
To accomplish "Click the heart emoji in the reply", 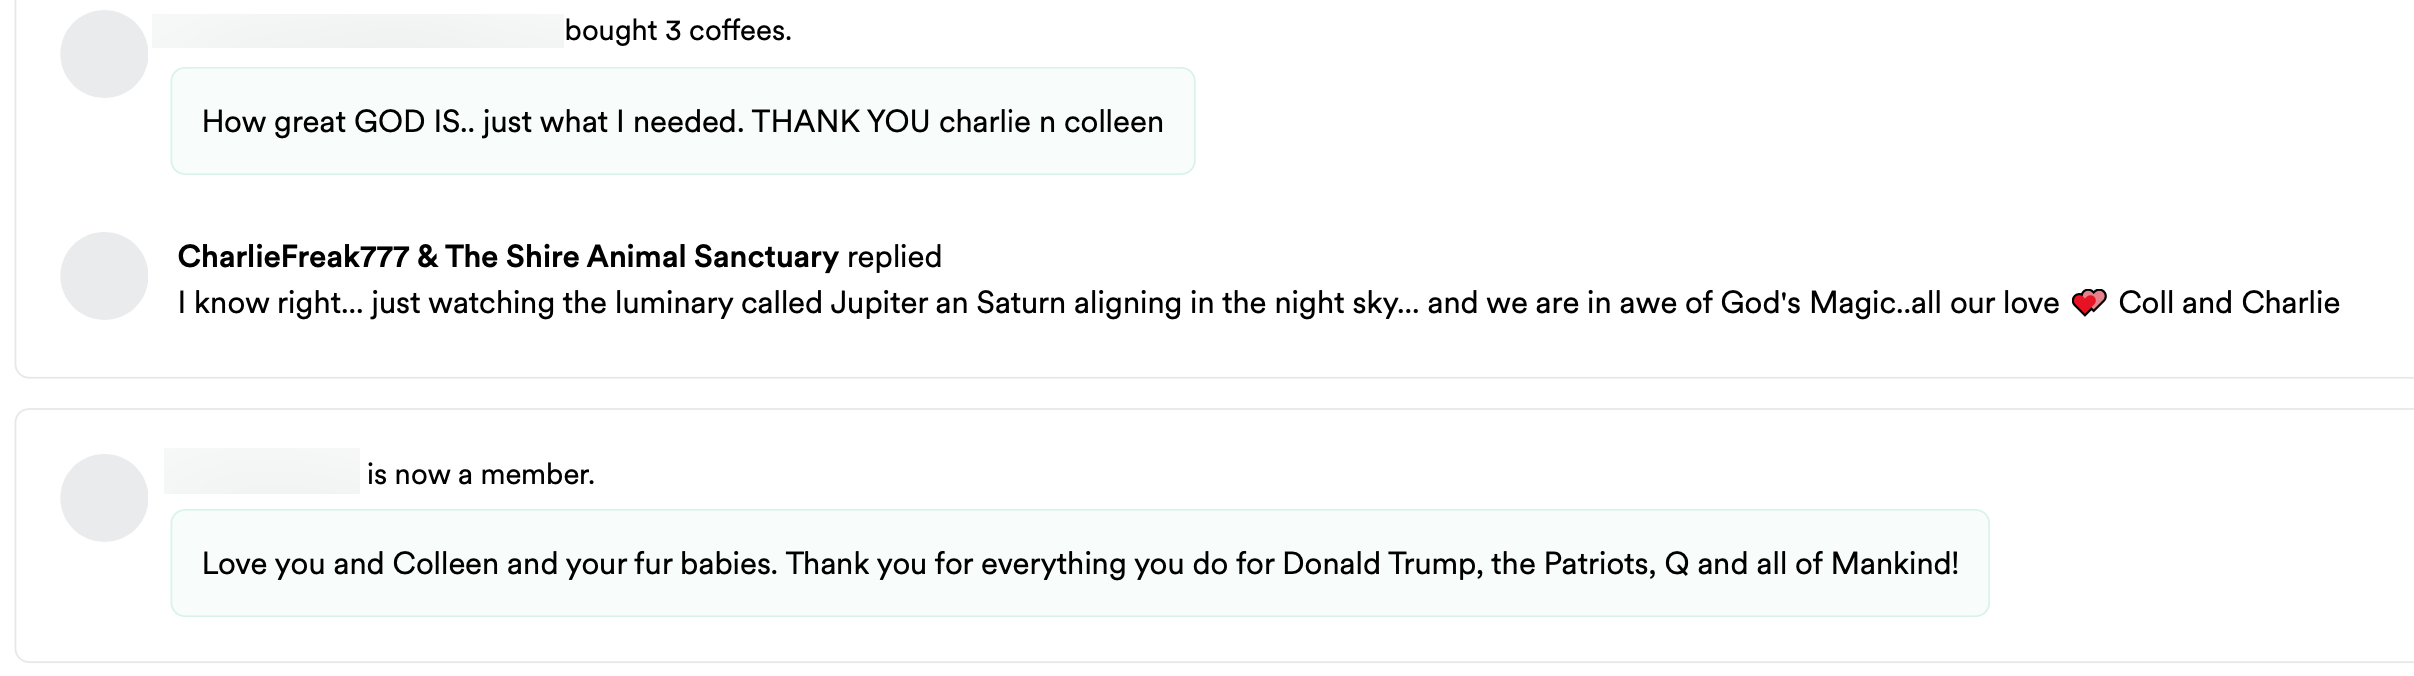I will click(x=2088, y=304).
